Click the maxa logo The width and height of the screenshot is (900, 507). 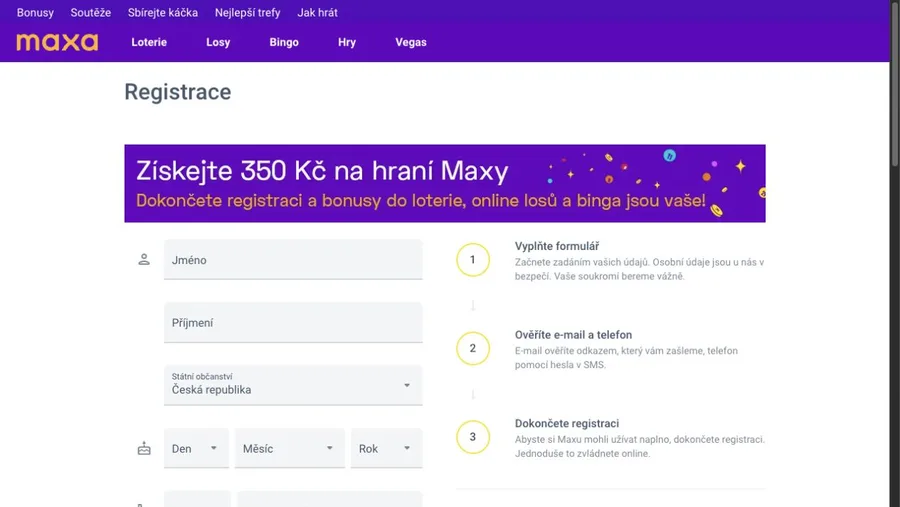(x=57, y=42)
